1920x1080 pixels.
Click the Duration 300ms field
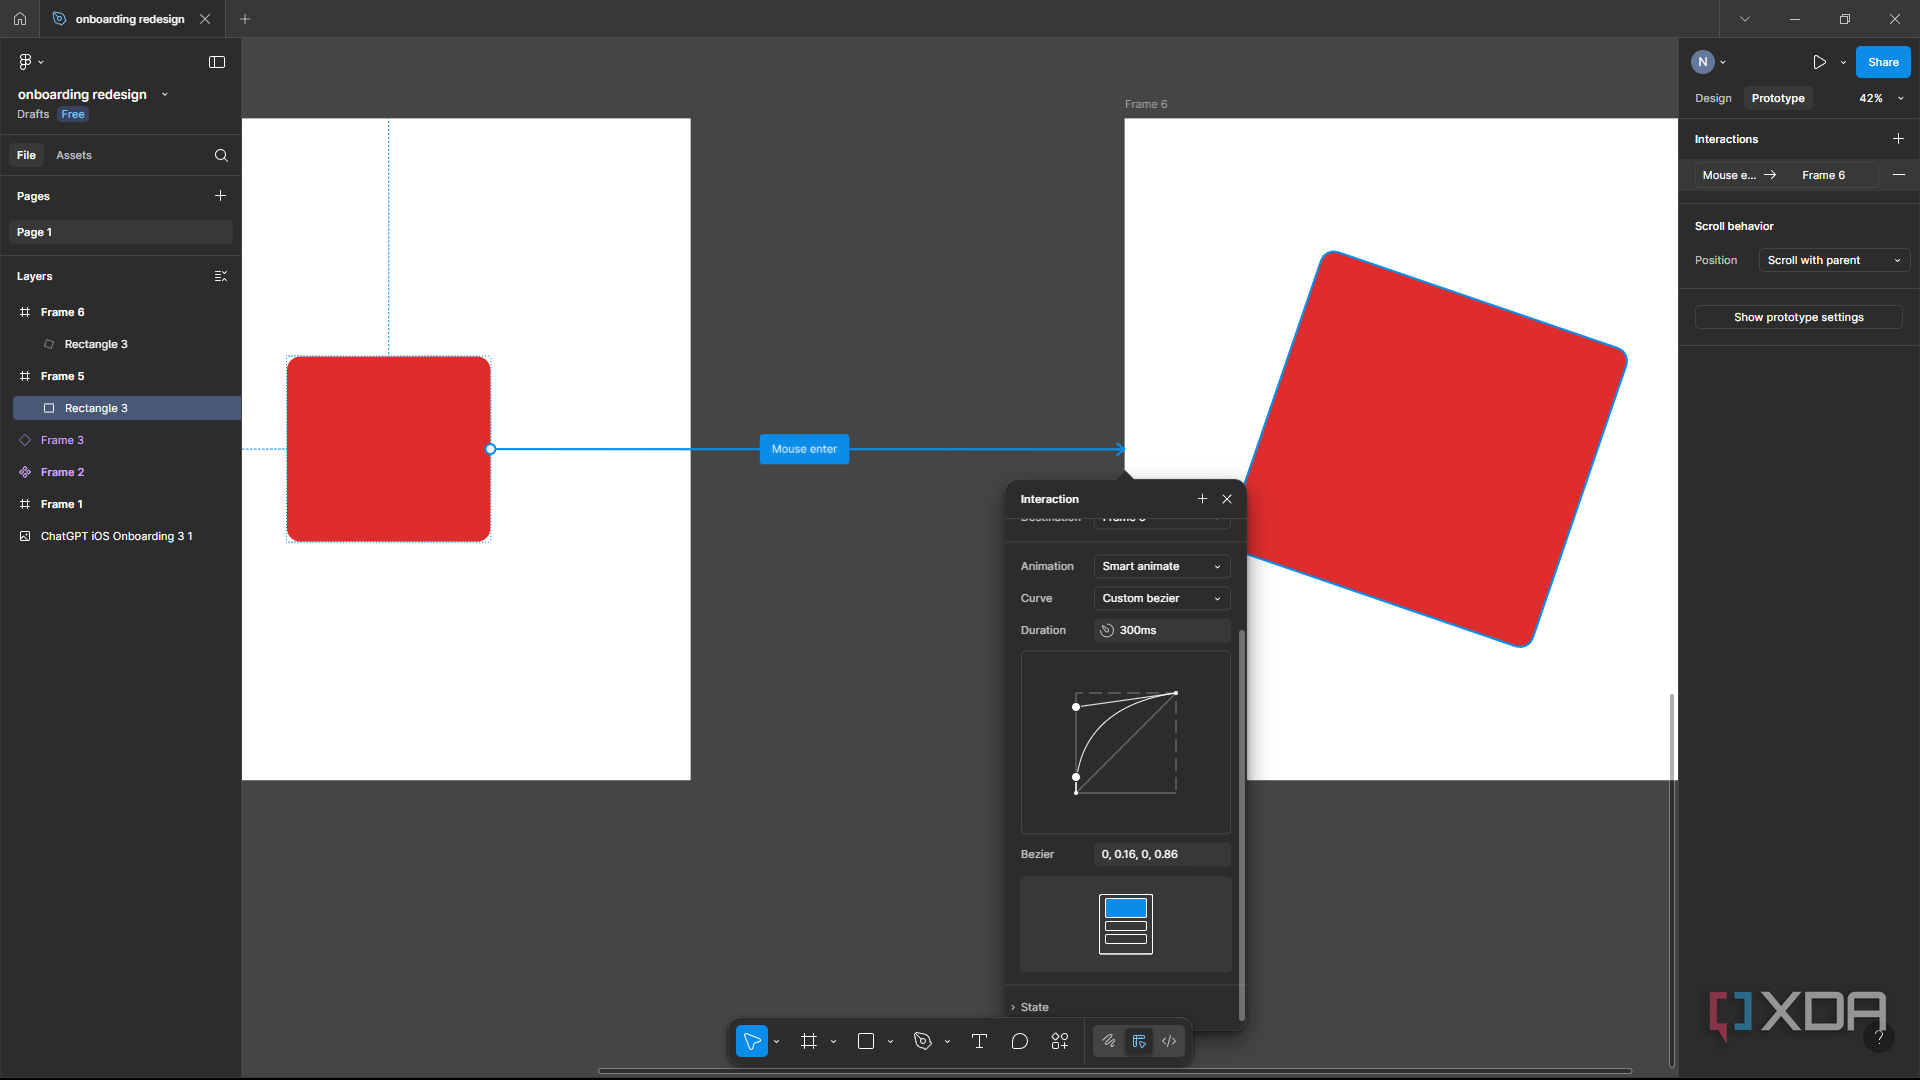pos(1162,630)
